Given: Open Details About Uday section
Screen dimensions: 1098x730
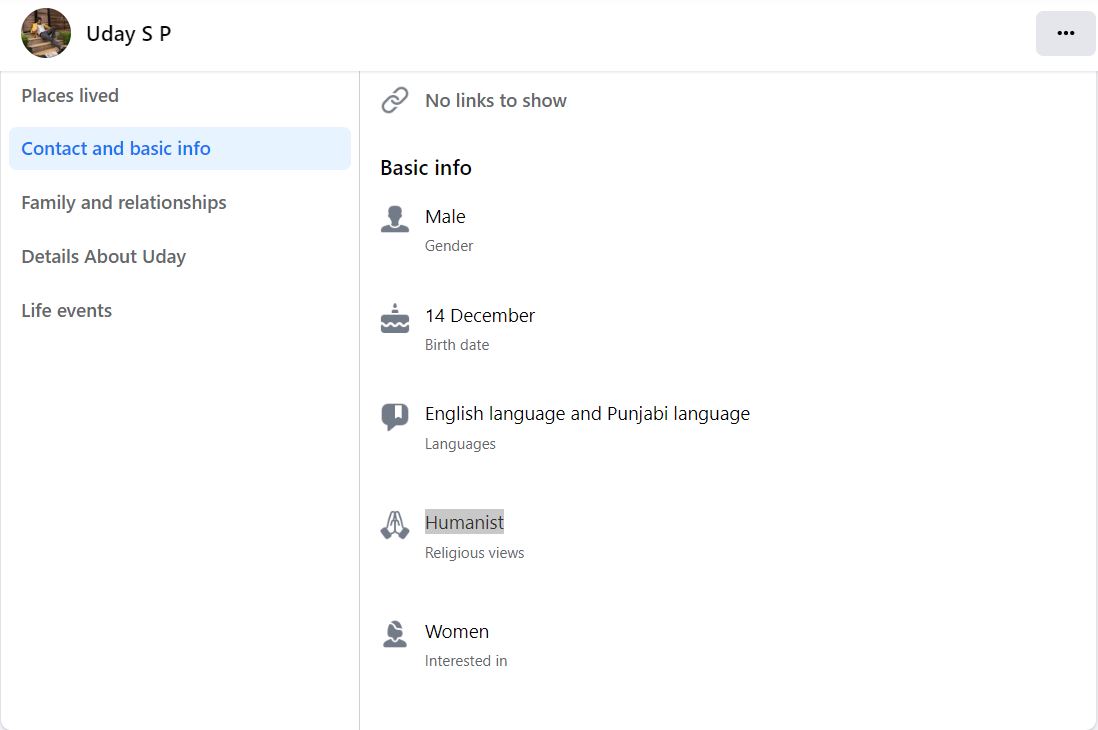Looking at the screenshot, I should point(104,256).
